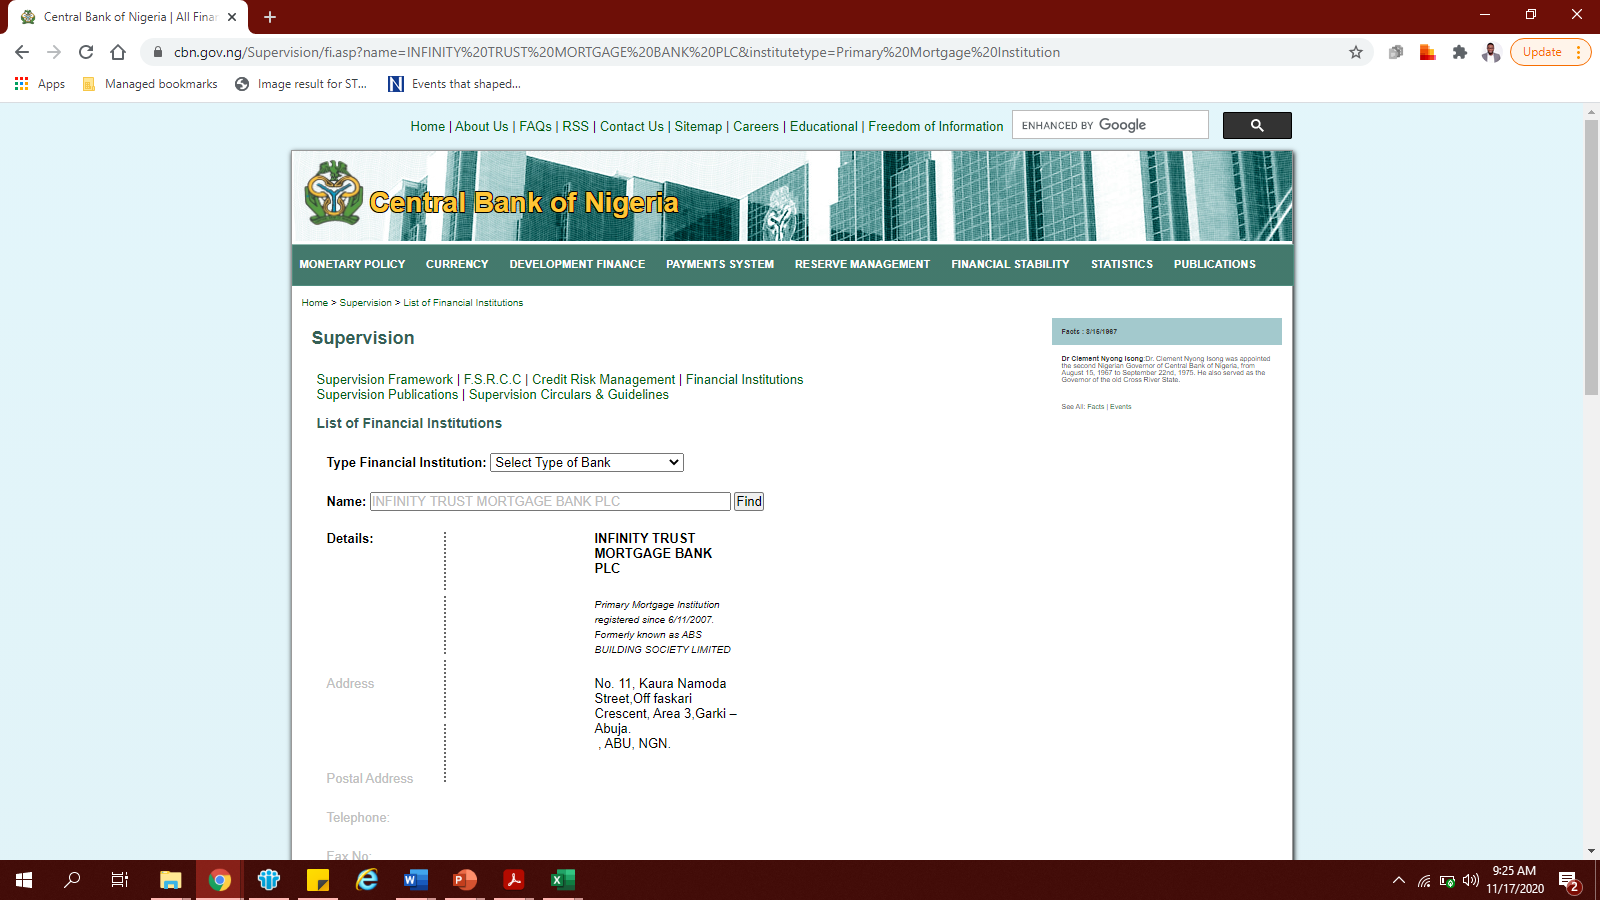1600x900 pixels.
Task: Open the FAQs link
Action: (535, 127)
